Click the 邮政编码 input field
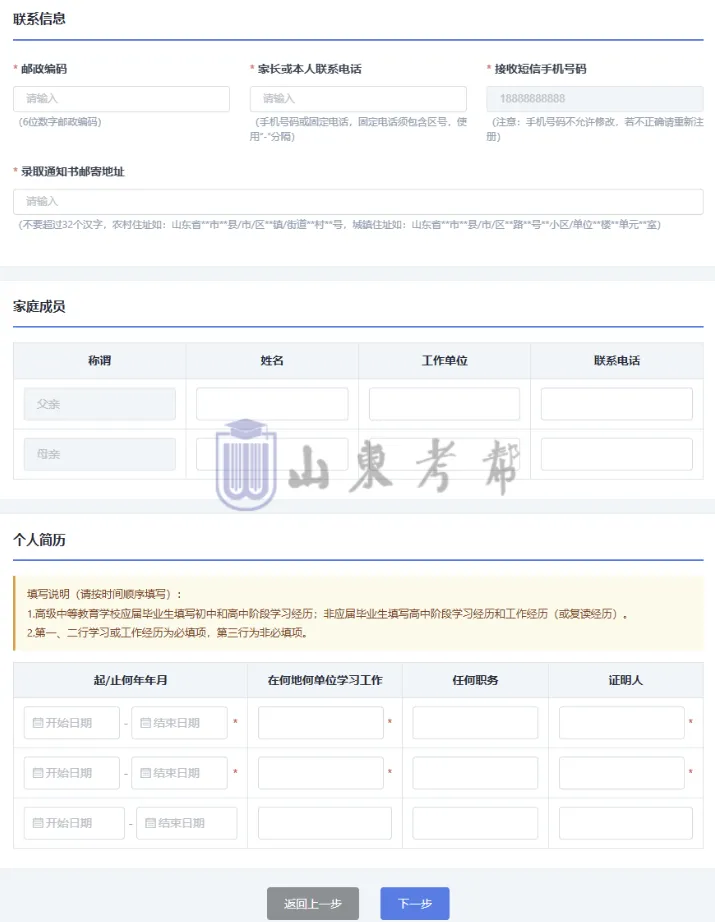This screenshot has height=922, width=715. click(x=121, y=99)
